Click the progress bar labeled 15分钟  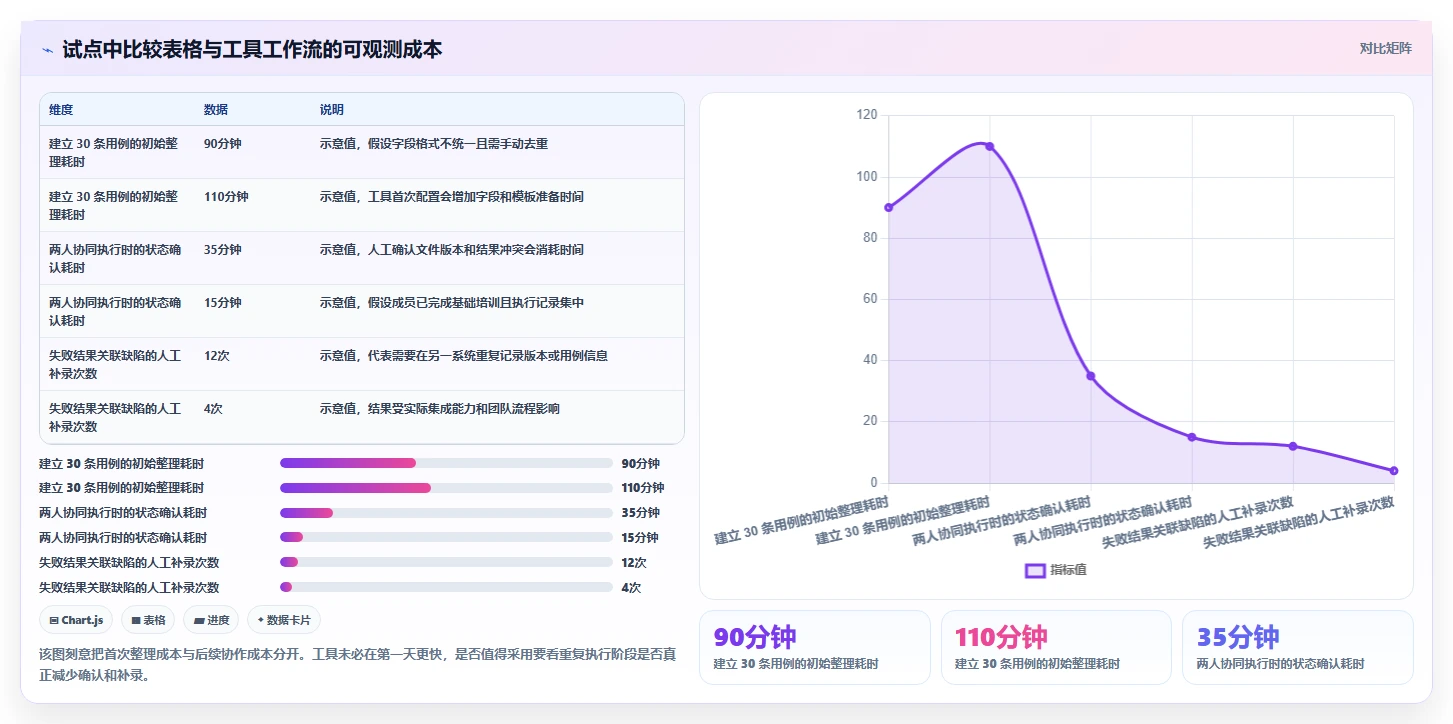click(446, 537)
